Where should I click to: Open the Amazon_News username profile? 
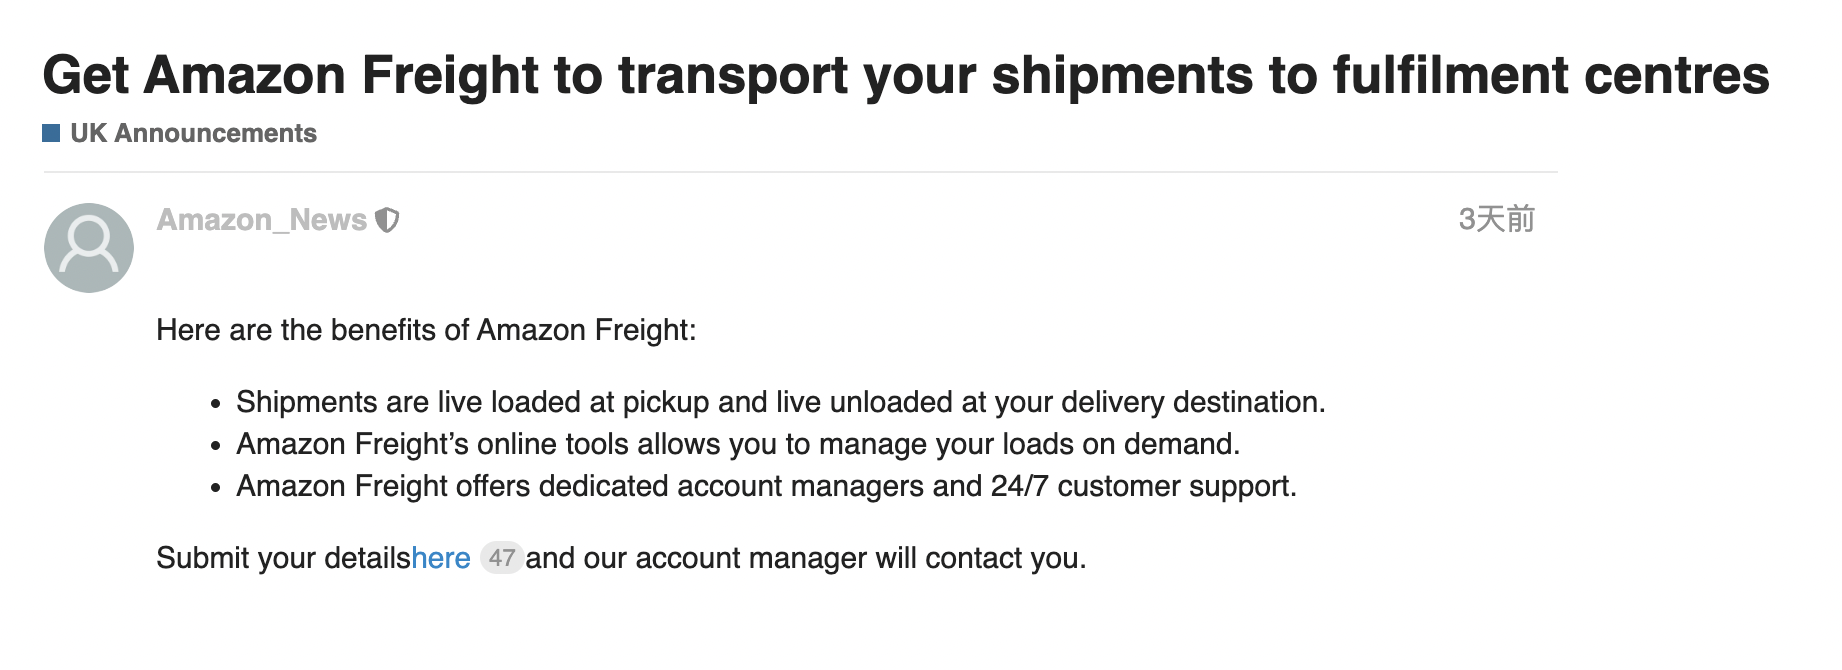(262, 220)
